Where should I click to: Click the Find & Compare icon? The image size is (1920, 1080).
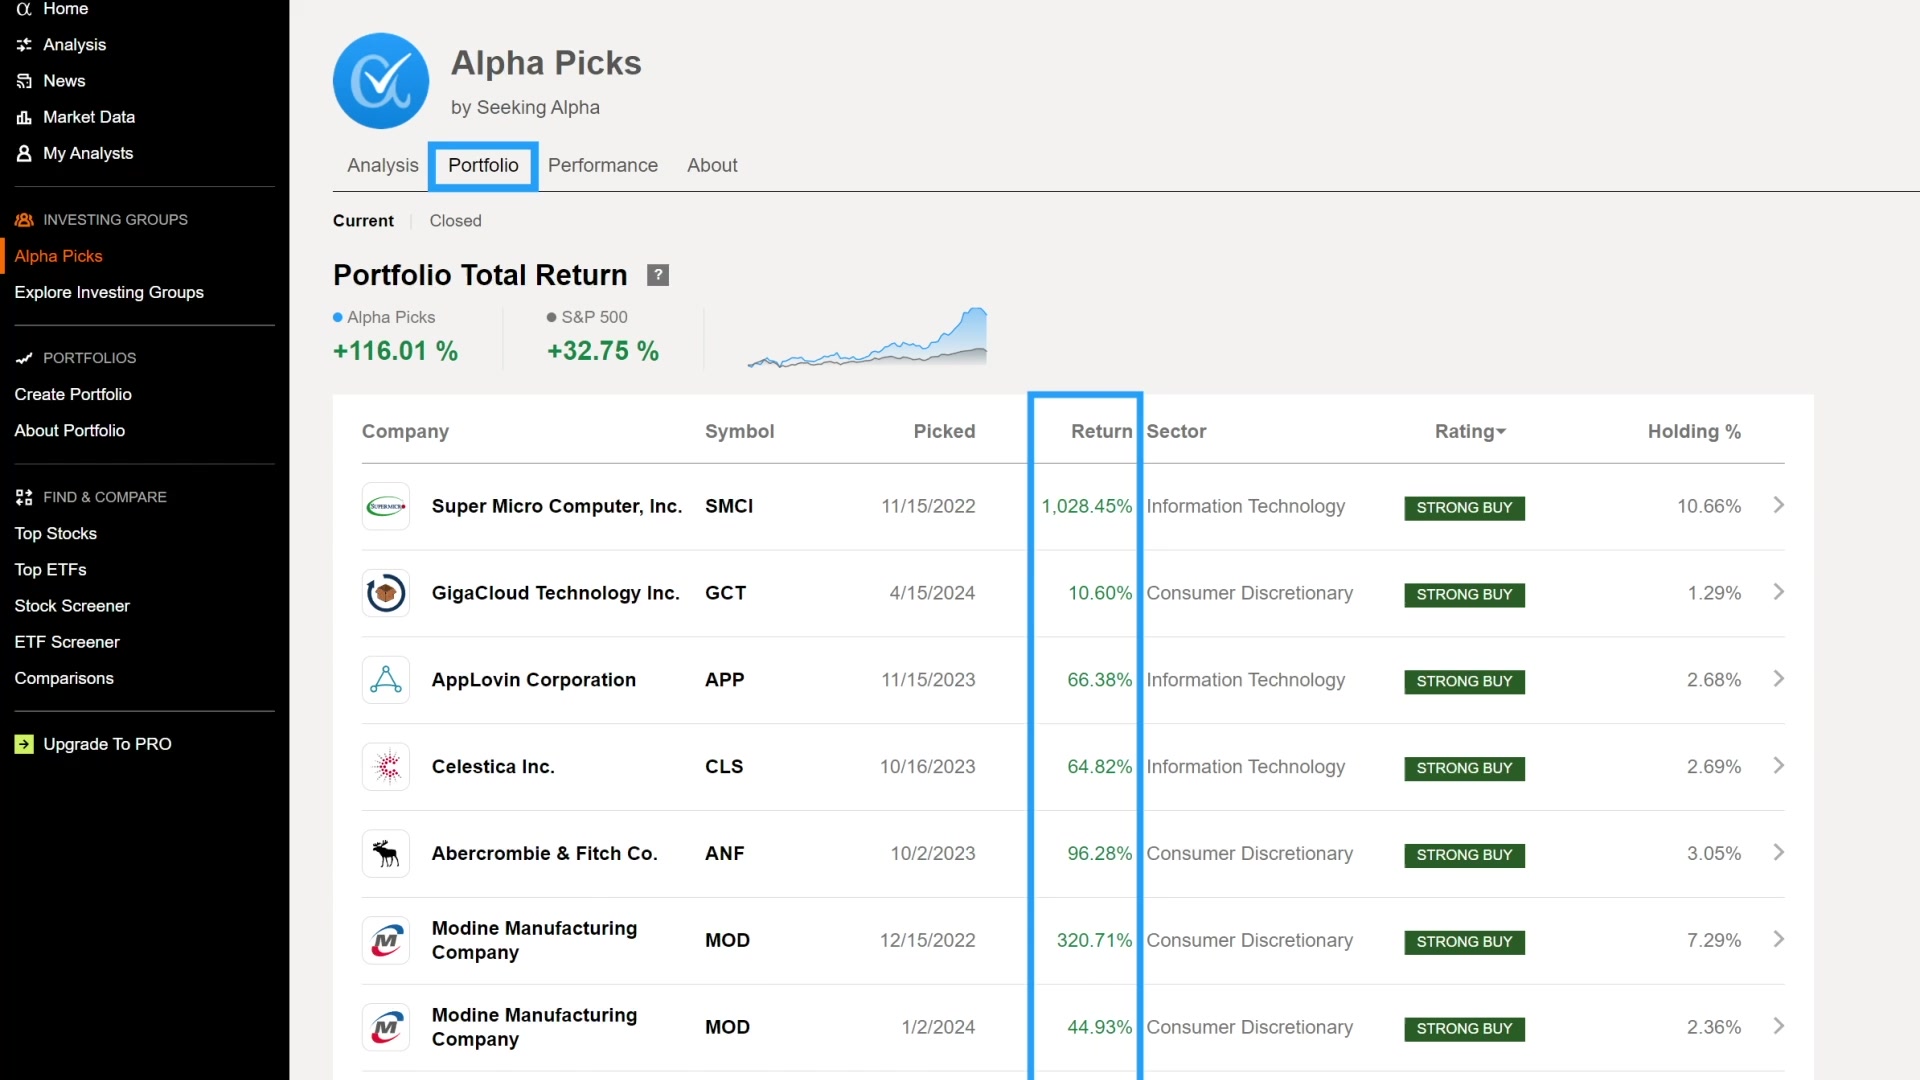24,497
